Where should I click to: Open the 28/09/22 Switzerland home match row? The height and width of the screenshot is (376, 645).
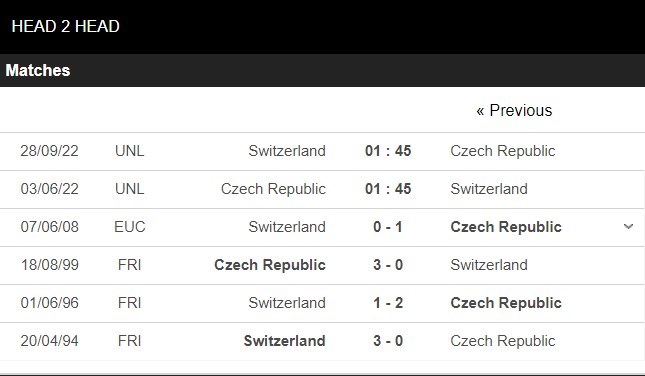322,151
